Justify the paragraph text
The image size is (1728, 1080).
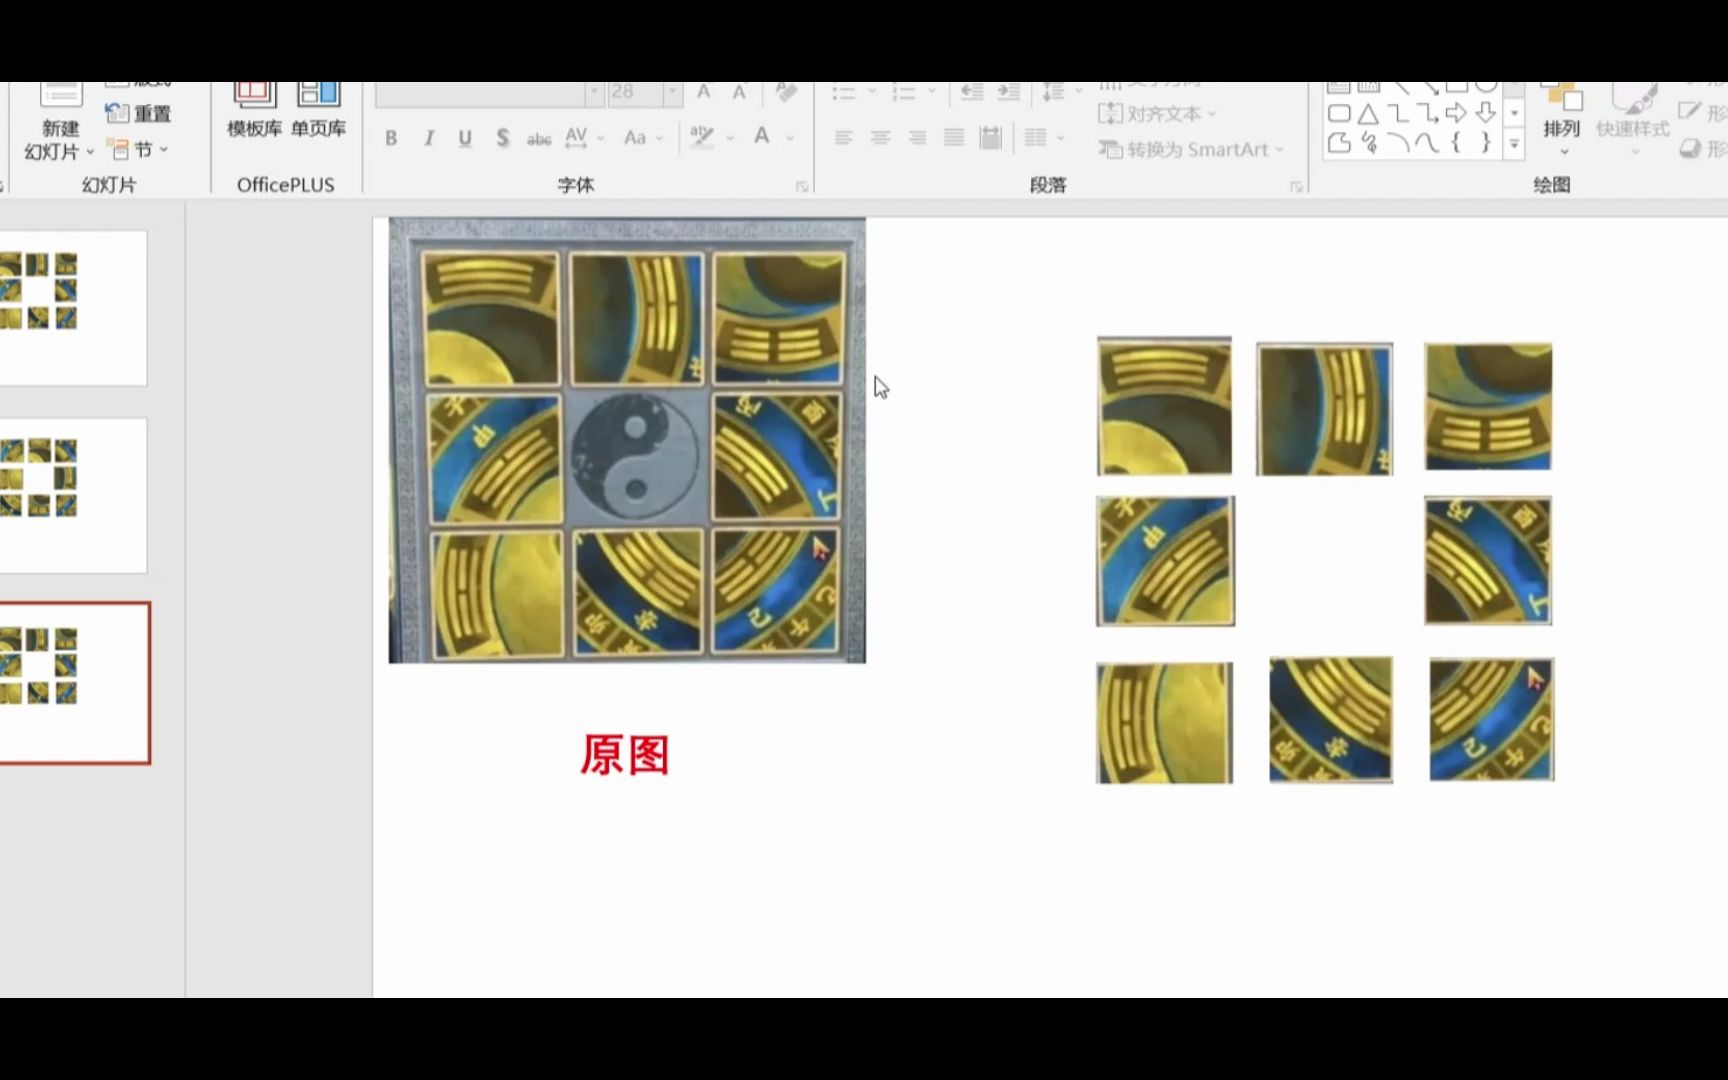point(954,138)
